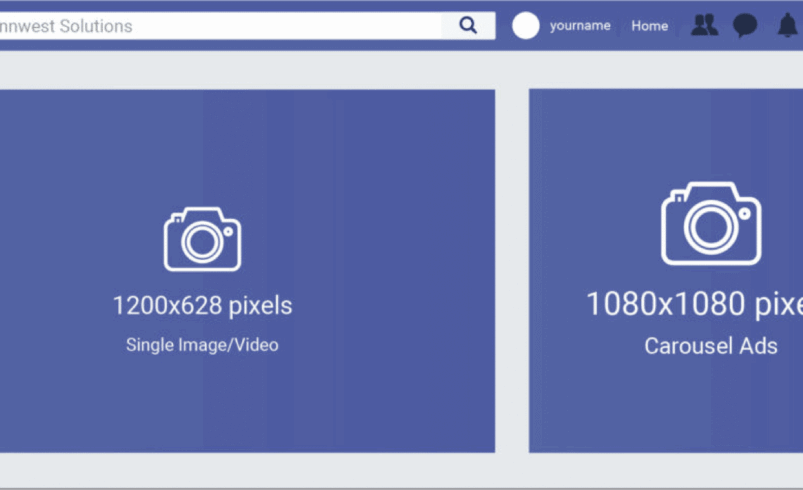Open the friend requests people icon
Screen dimensions: 803x490
[705, 26]
